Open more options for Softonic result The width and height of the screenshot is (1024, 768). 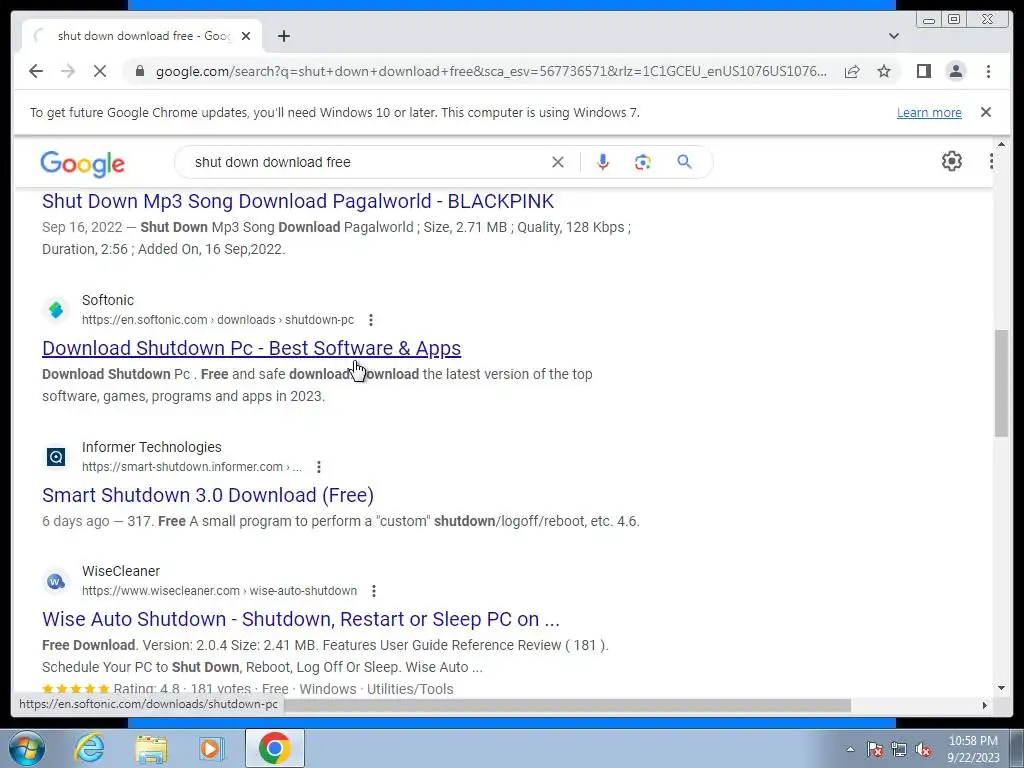(371, 320)
